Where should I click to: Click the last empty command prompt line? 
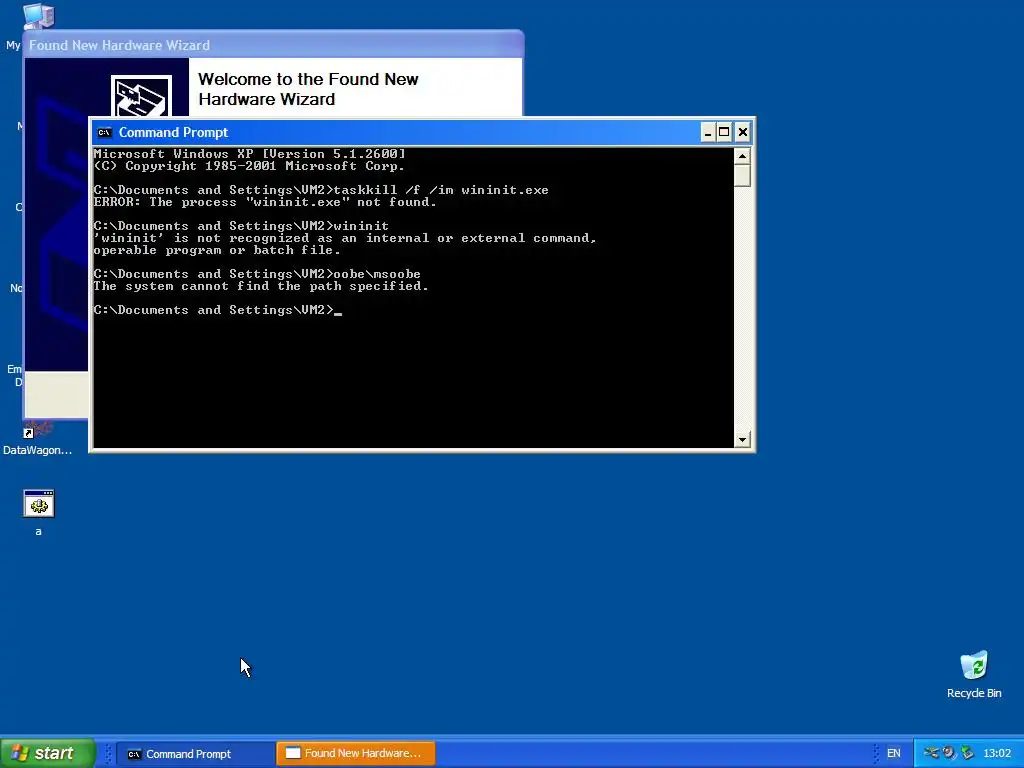click(x=217, y=310)
